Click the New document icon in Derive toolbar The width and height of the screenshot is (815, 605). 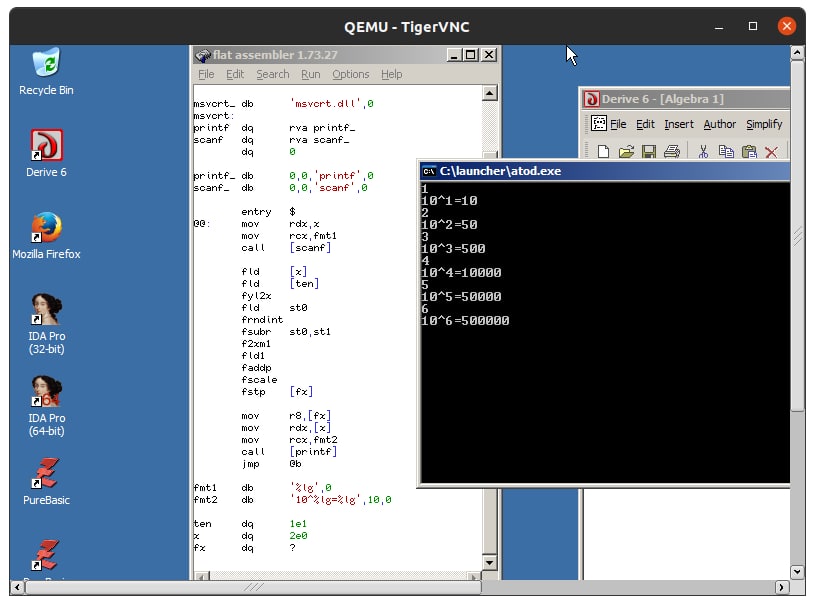603,151
